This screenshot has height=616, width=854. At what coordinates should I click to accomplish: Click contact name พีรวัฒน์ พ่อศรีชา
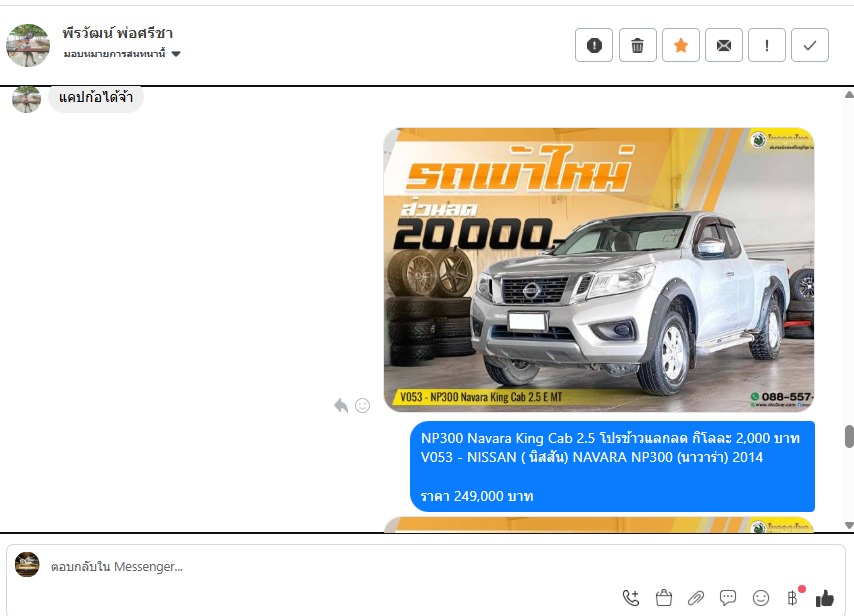tap(118, 33)
